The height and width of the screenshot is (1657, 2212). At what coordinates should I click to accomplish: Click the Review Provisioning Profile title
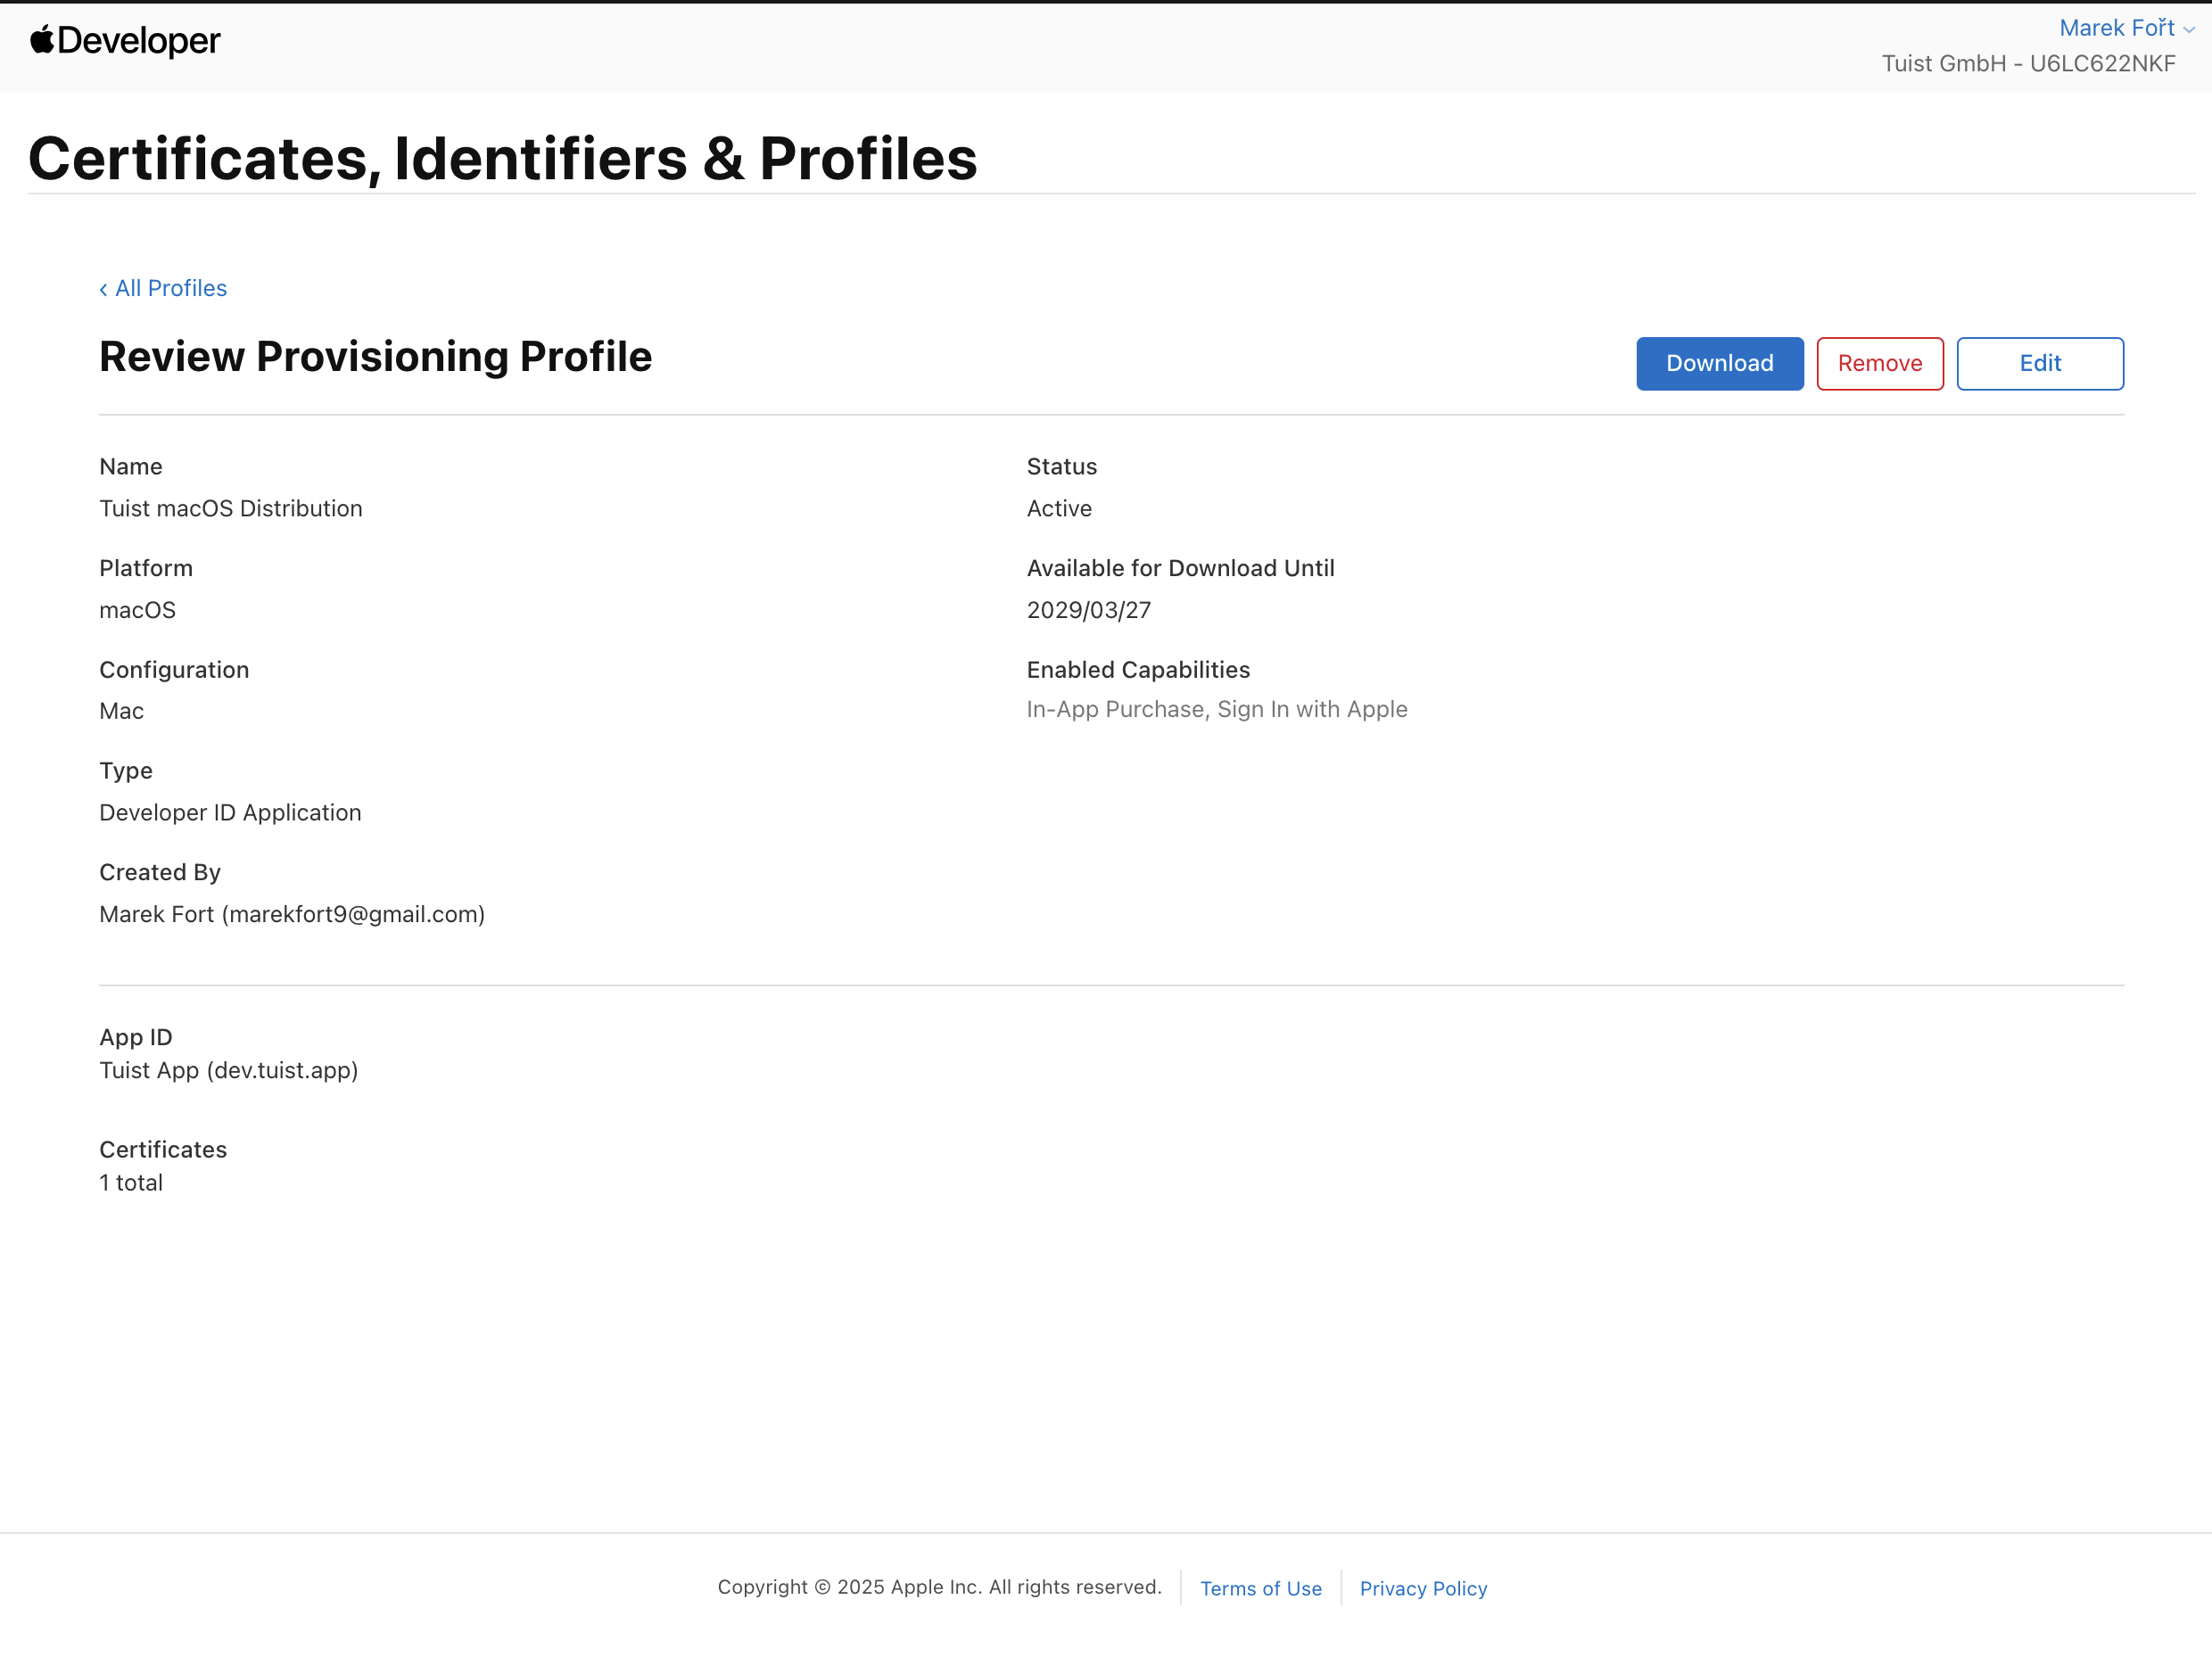(x=376, y=356)
